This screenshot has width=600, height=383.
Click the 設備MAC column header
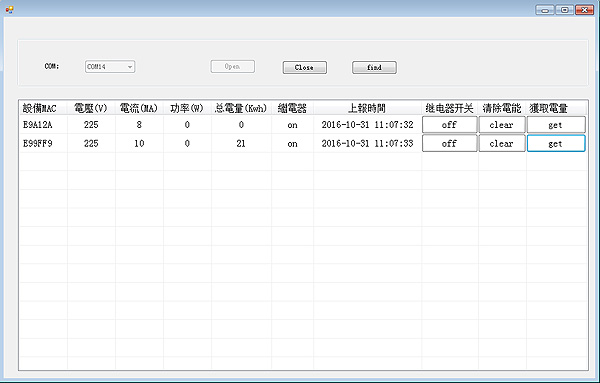[43, 108]
